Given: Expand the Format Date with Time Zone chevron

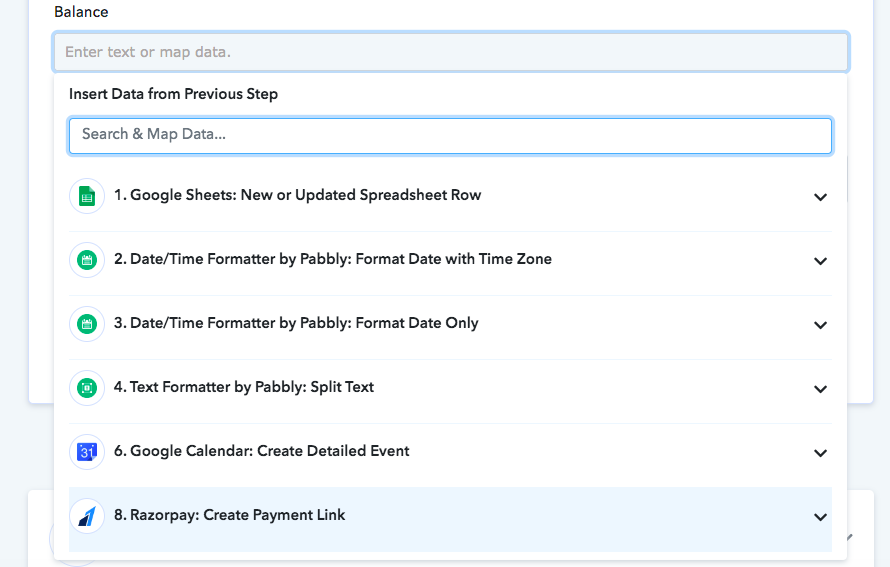Looking at the screenshot, I should 820,261.
